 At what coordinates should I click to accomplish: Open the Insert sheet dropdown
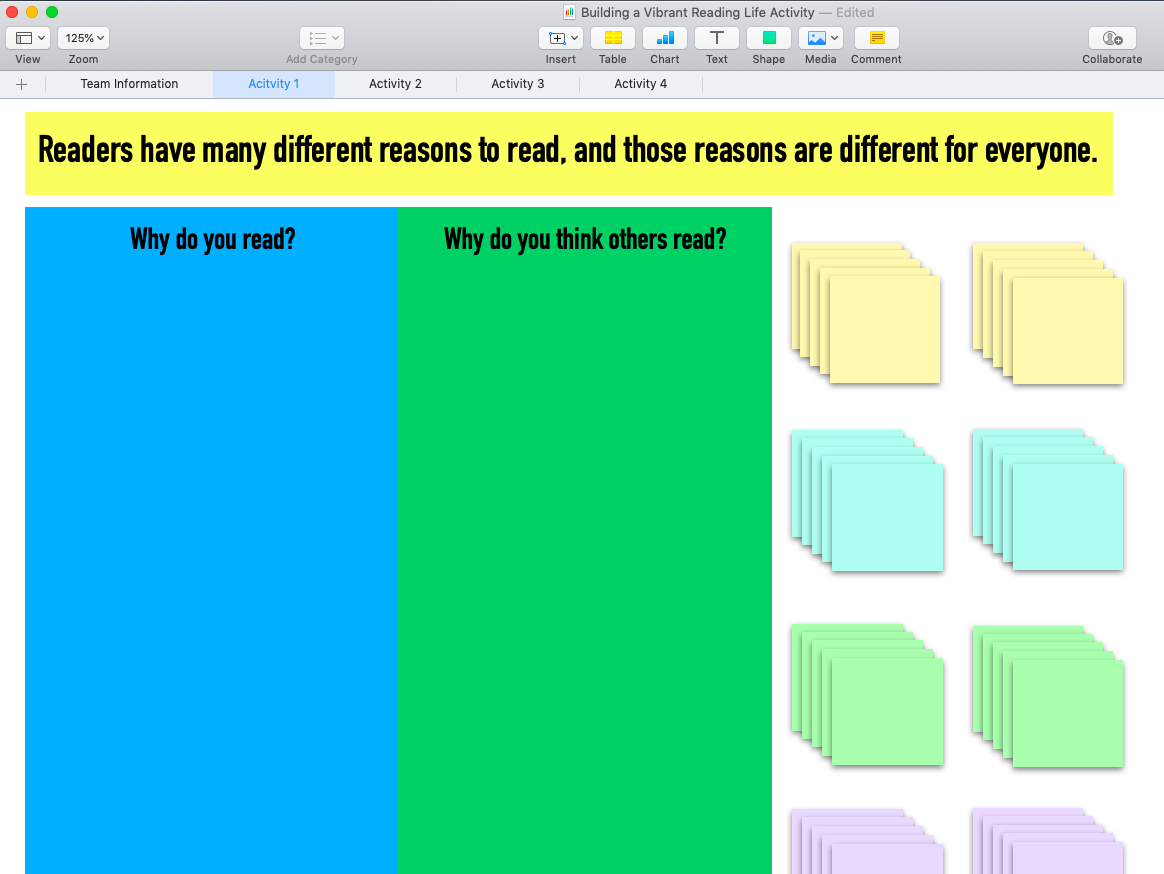point(560,38)
